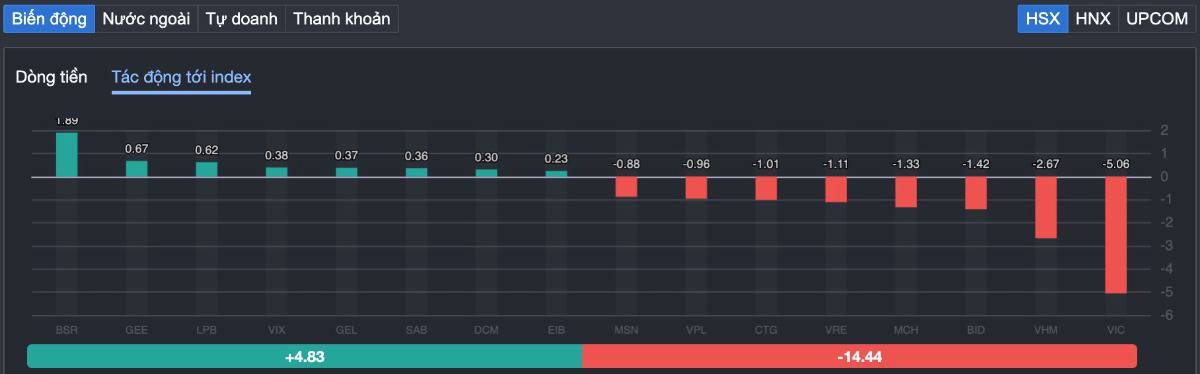
Task: Click the VPL ticker label
Action: click(x=696, y=329)
